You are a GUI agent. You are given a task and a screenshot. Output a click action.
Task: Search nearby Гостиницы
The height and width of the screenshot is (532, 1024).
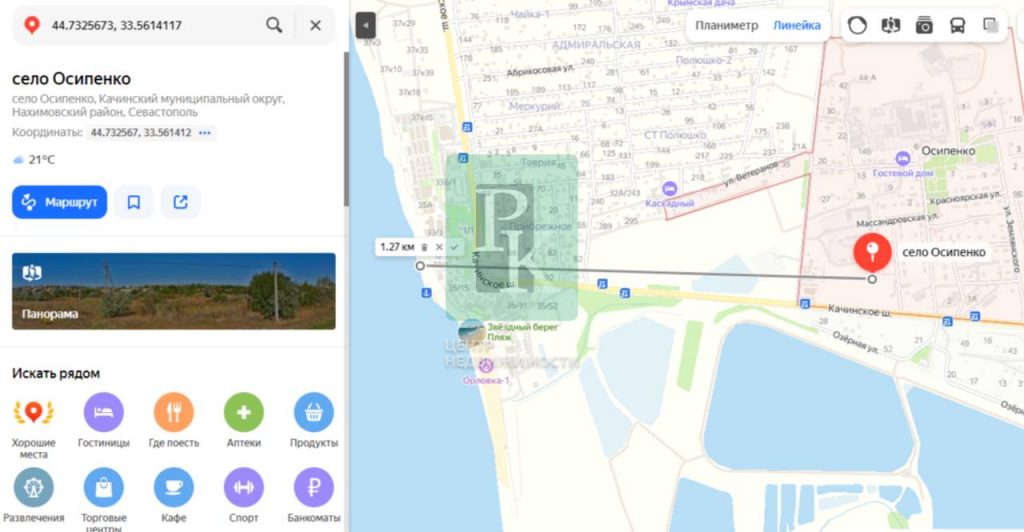pyautogui.click(x=103, y=420)
